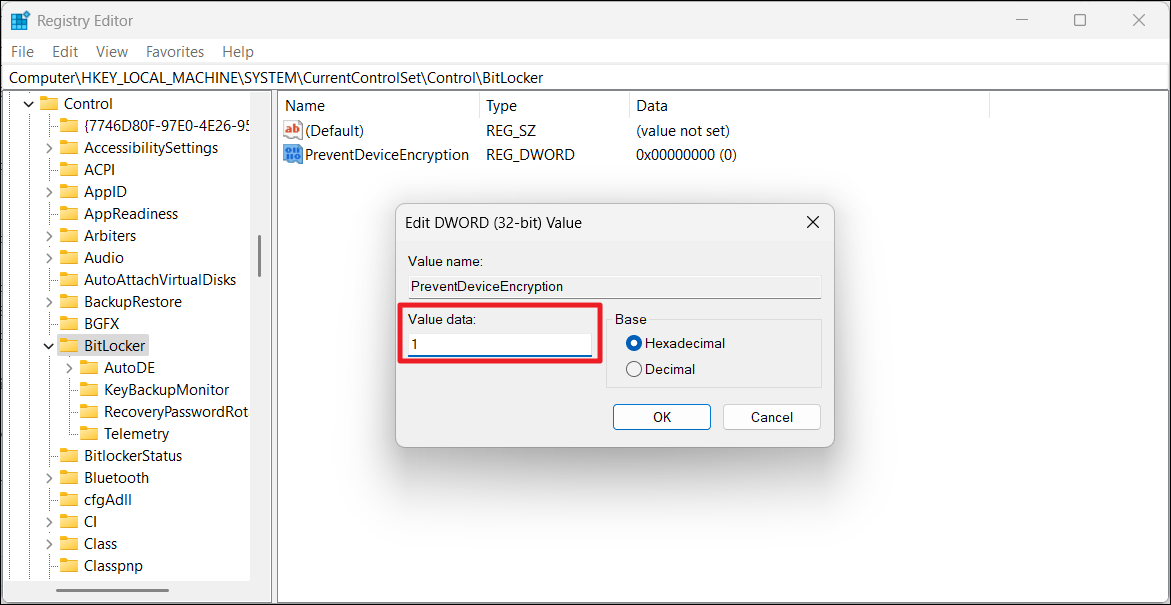Select the Class tree item label
The height and width of the screenshot is (605, 1171).
[101, 544]
